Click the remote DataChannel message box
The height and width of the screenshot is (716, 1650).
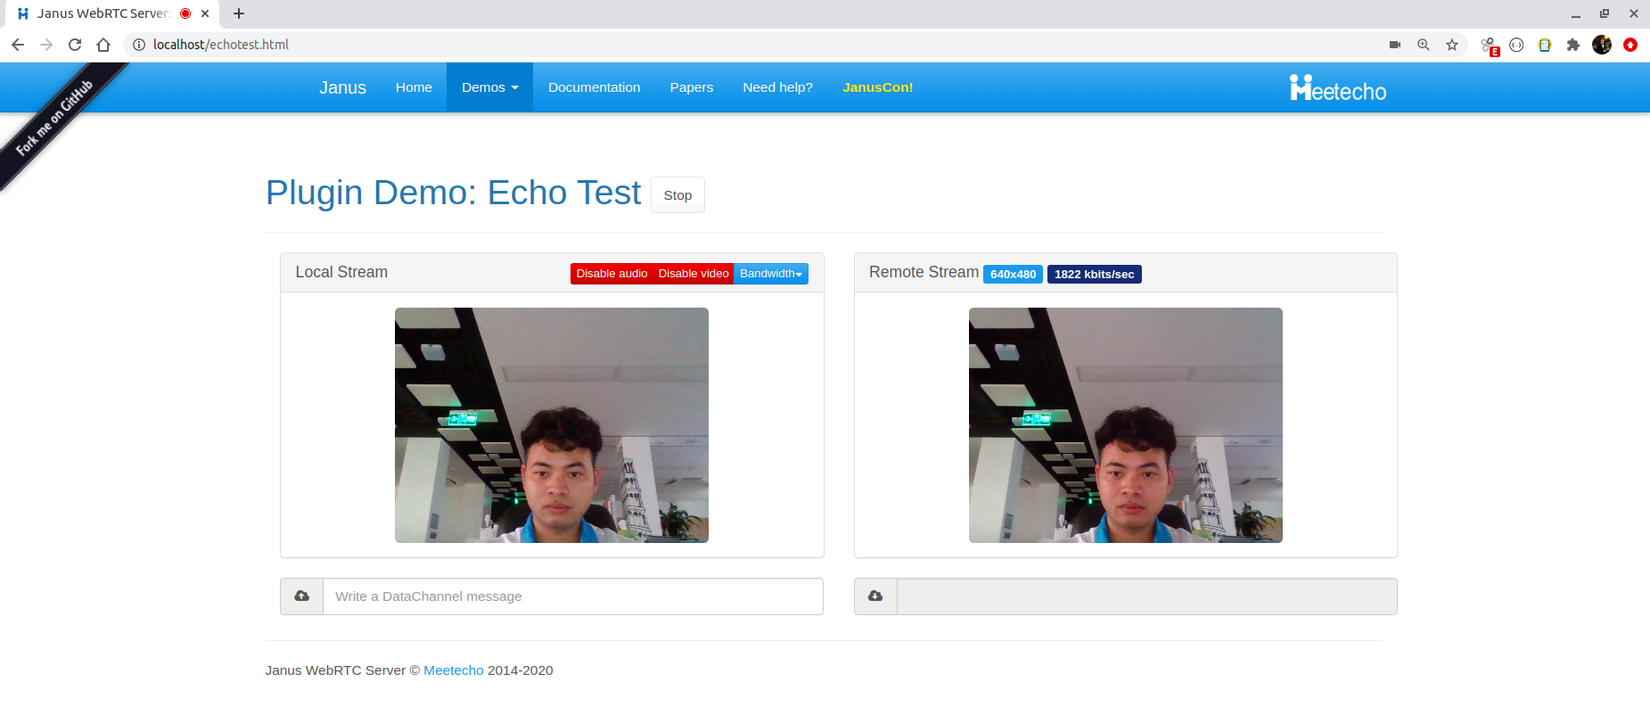coord(1147,596)
